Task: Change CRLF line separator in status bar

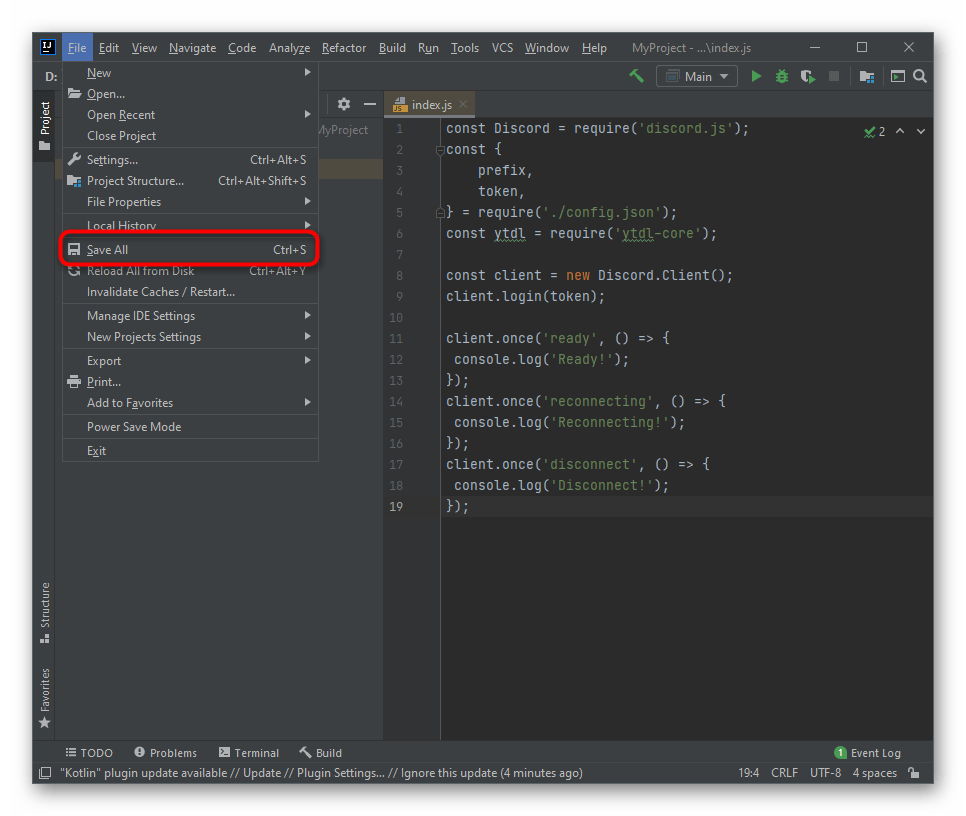Action: (x=784, y=773)
